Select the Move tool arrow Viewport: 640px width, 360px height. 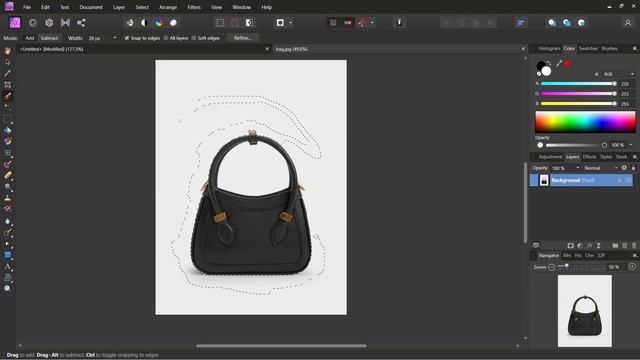click(7, 62)
